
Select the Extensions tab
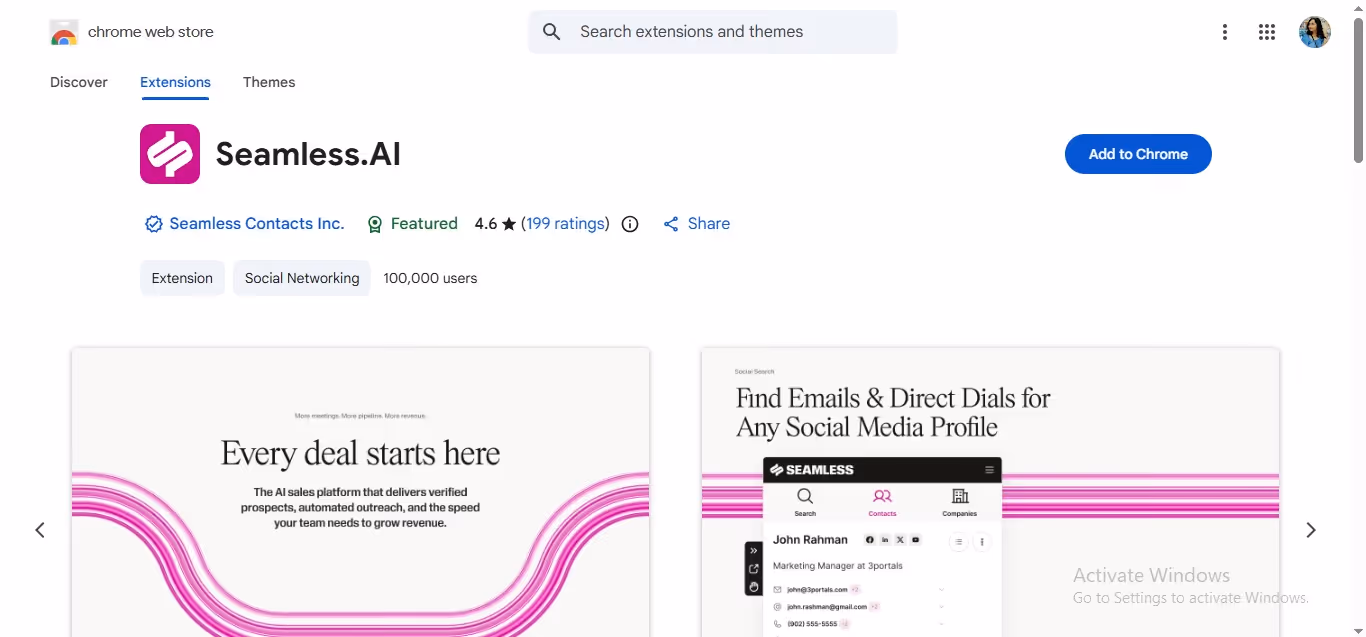(x=175, y=82)
